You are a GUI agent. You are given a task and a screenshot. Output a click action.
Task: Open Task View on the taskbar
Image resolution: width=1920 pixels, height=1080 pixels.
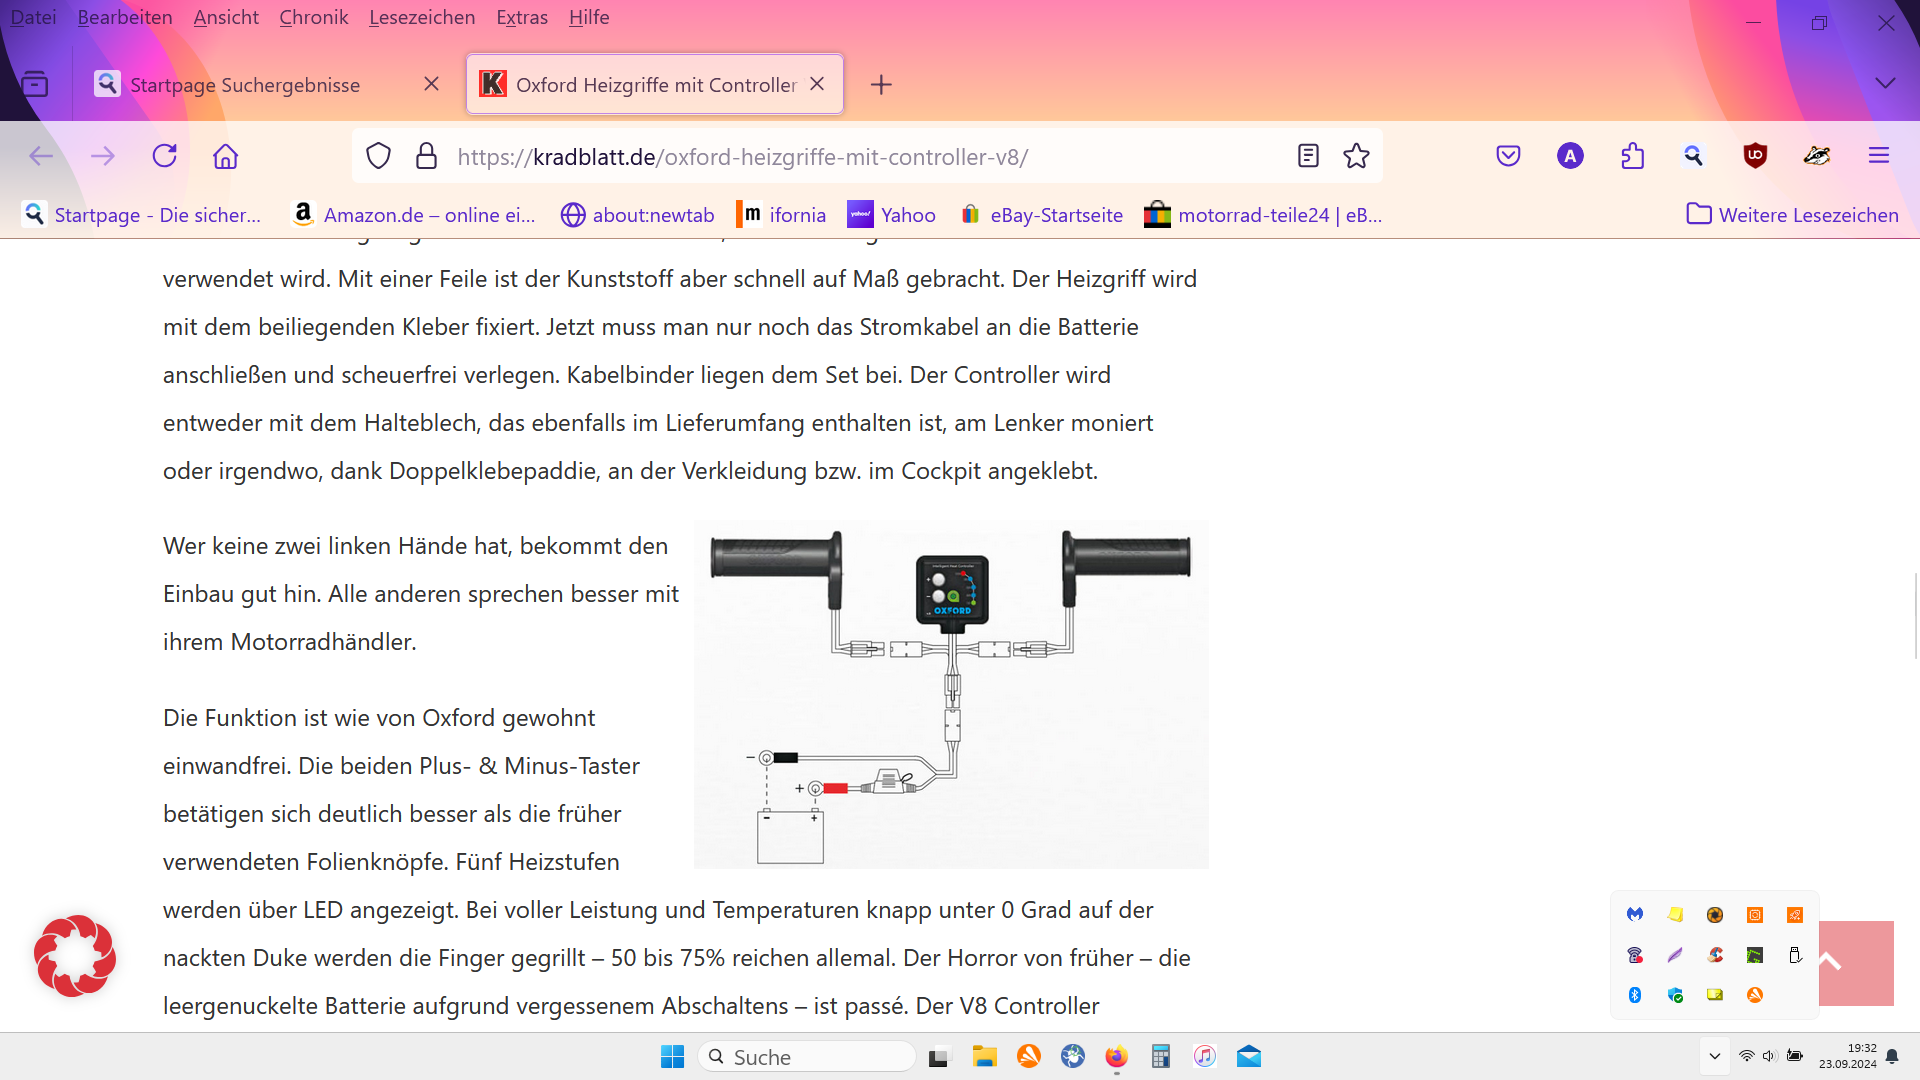pyautogui.click(x=939, y=1056)
